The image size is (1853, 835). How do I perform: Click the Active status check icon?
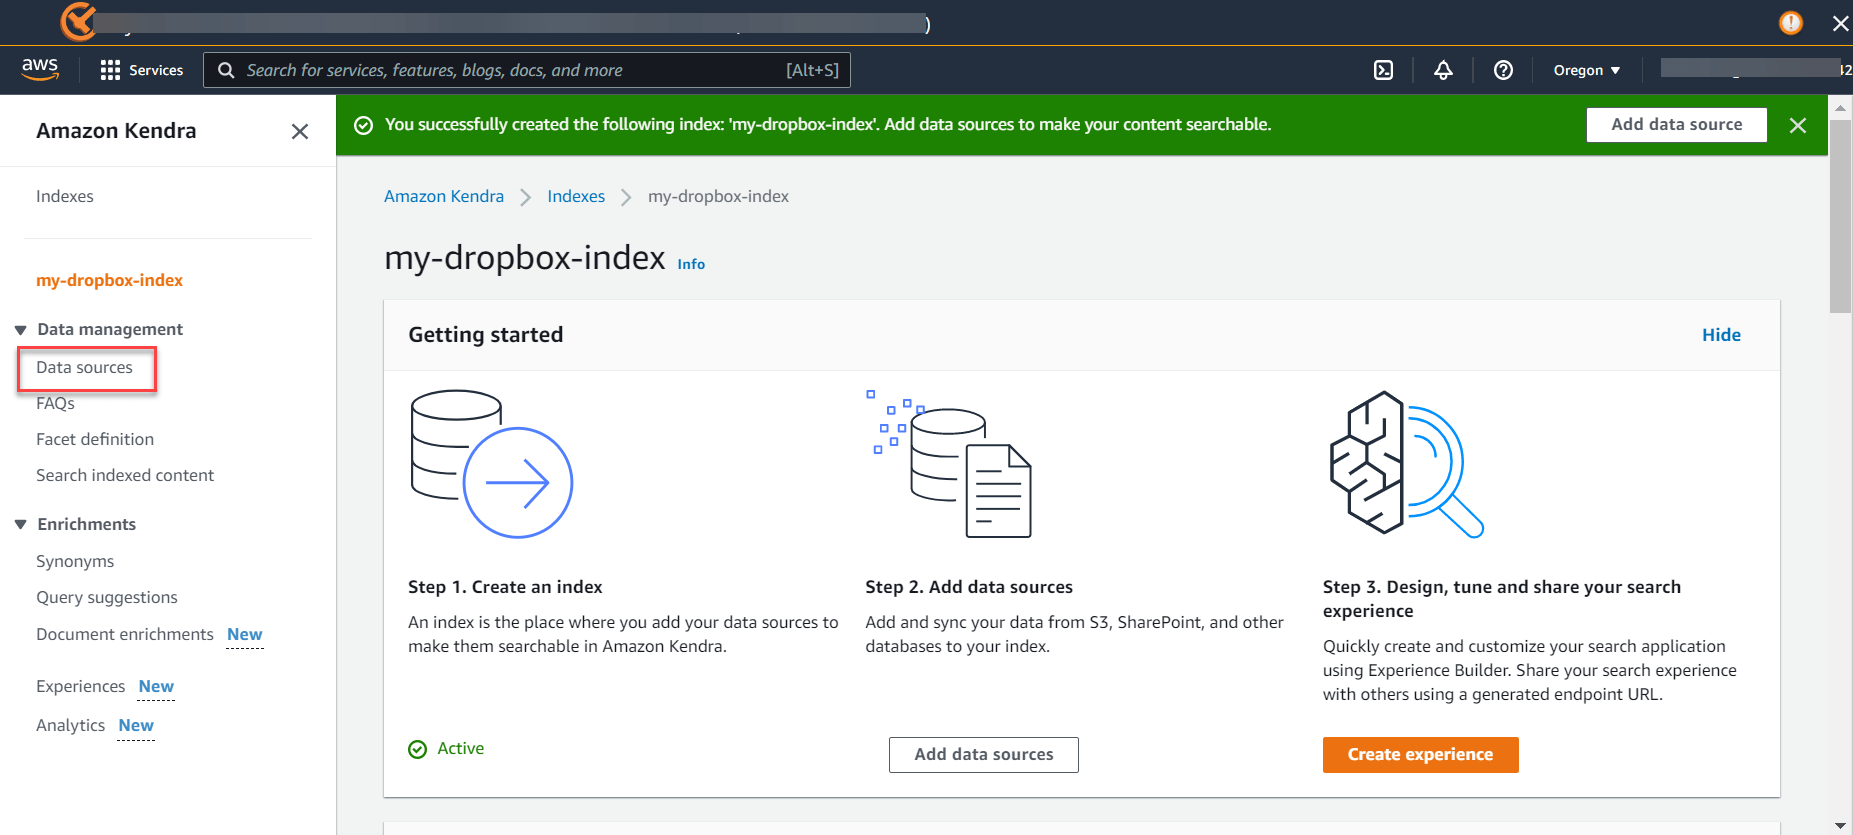(x=417, y=749)
